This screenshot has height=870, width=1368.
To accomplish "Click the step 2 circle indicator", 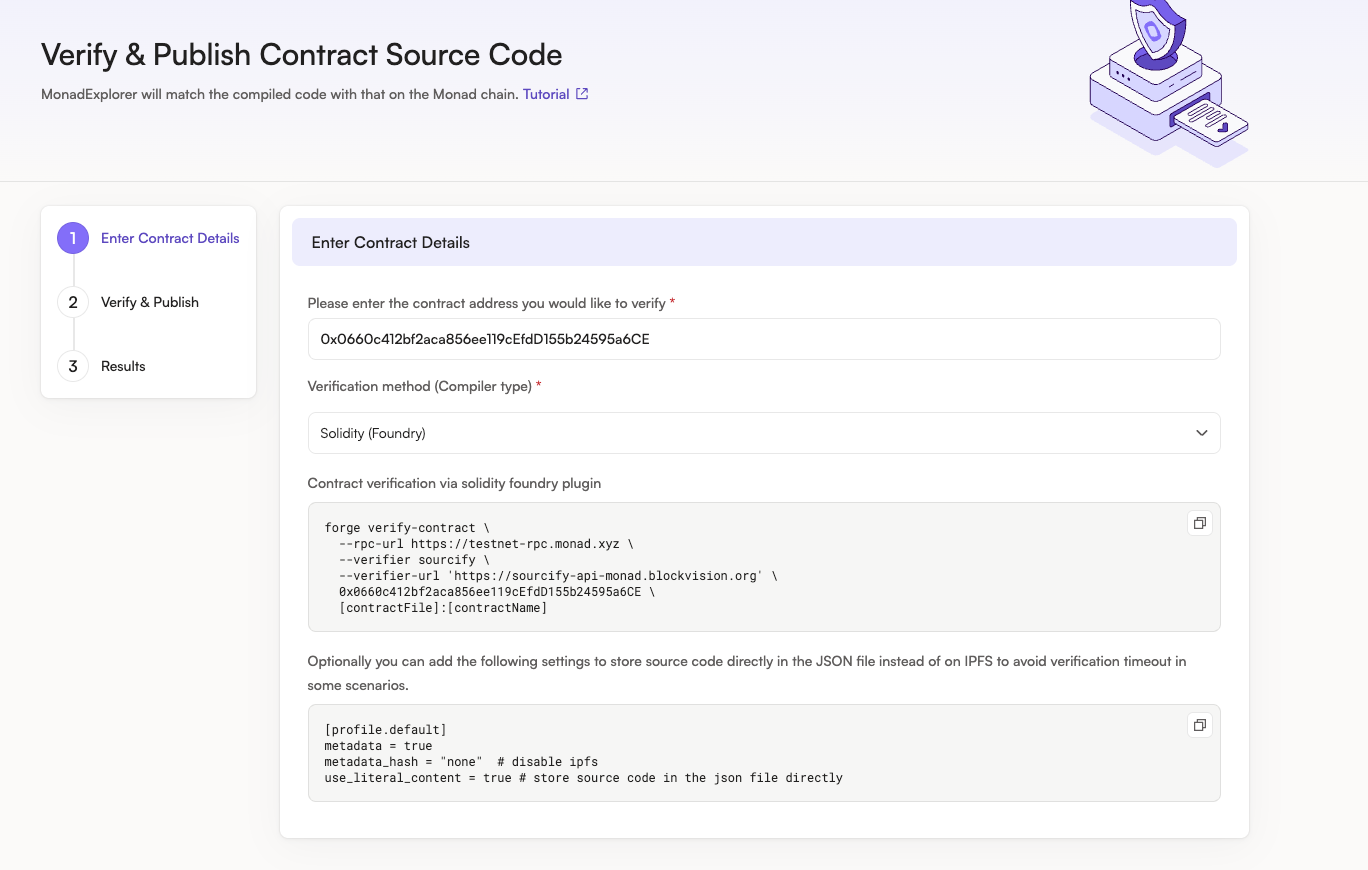I will pos(73,302).
